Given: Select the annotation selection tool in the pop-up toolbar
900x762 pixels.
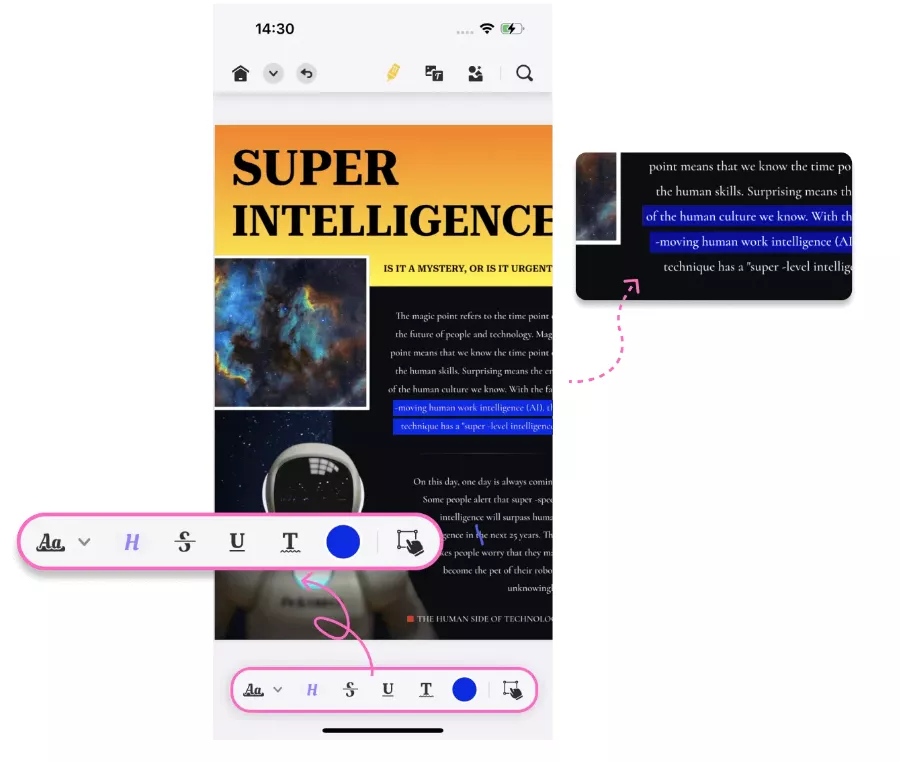Looking at the screenshot, I should click(411, 542).
